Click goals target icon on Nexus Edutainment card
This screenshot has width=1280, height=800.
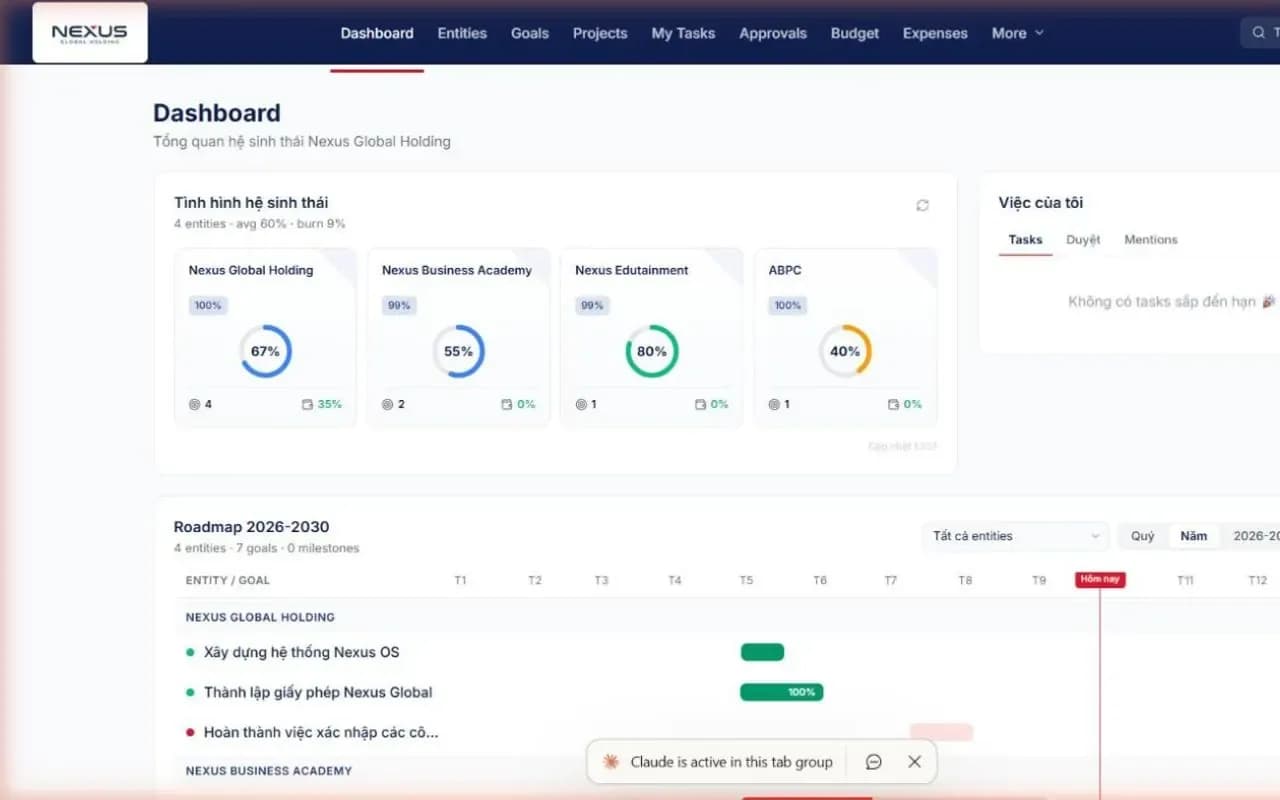coord(581,404)
